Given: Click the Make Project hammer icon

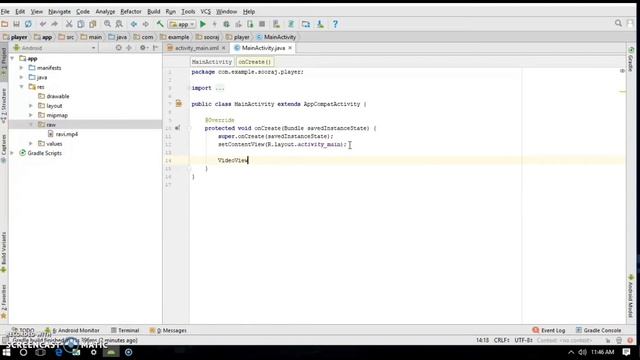Looking at the screenshot, I should coord(160,24).
